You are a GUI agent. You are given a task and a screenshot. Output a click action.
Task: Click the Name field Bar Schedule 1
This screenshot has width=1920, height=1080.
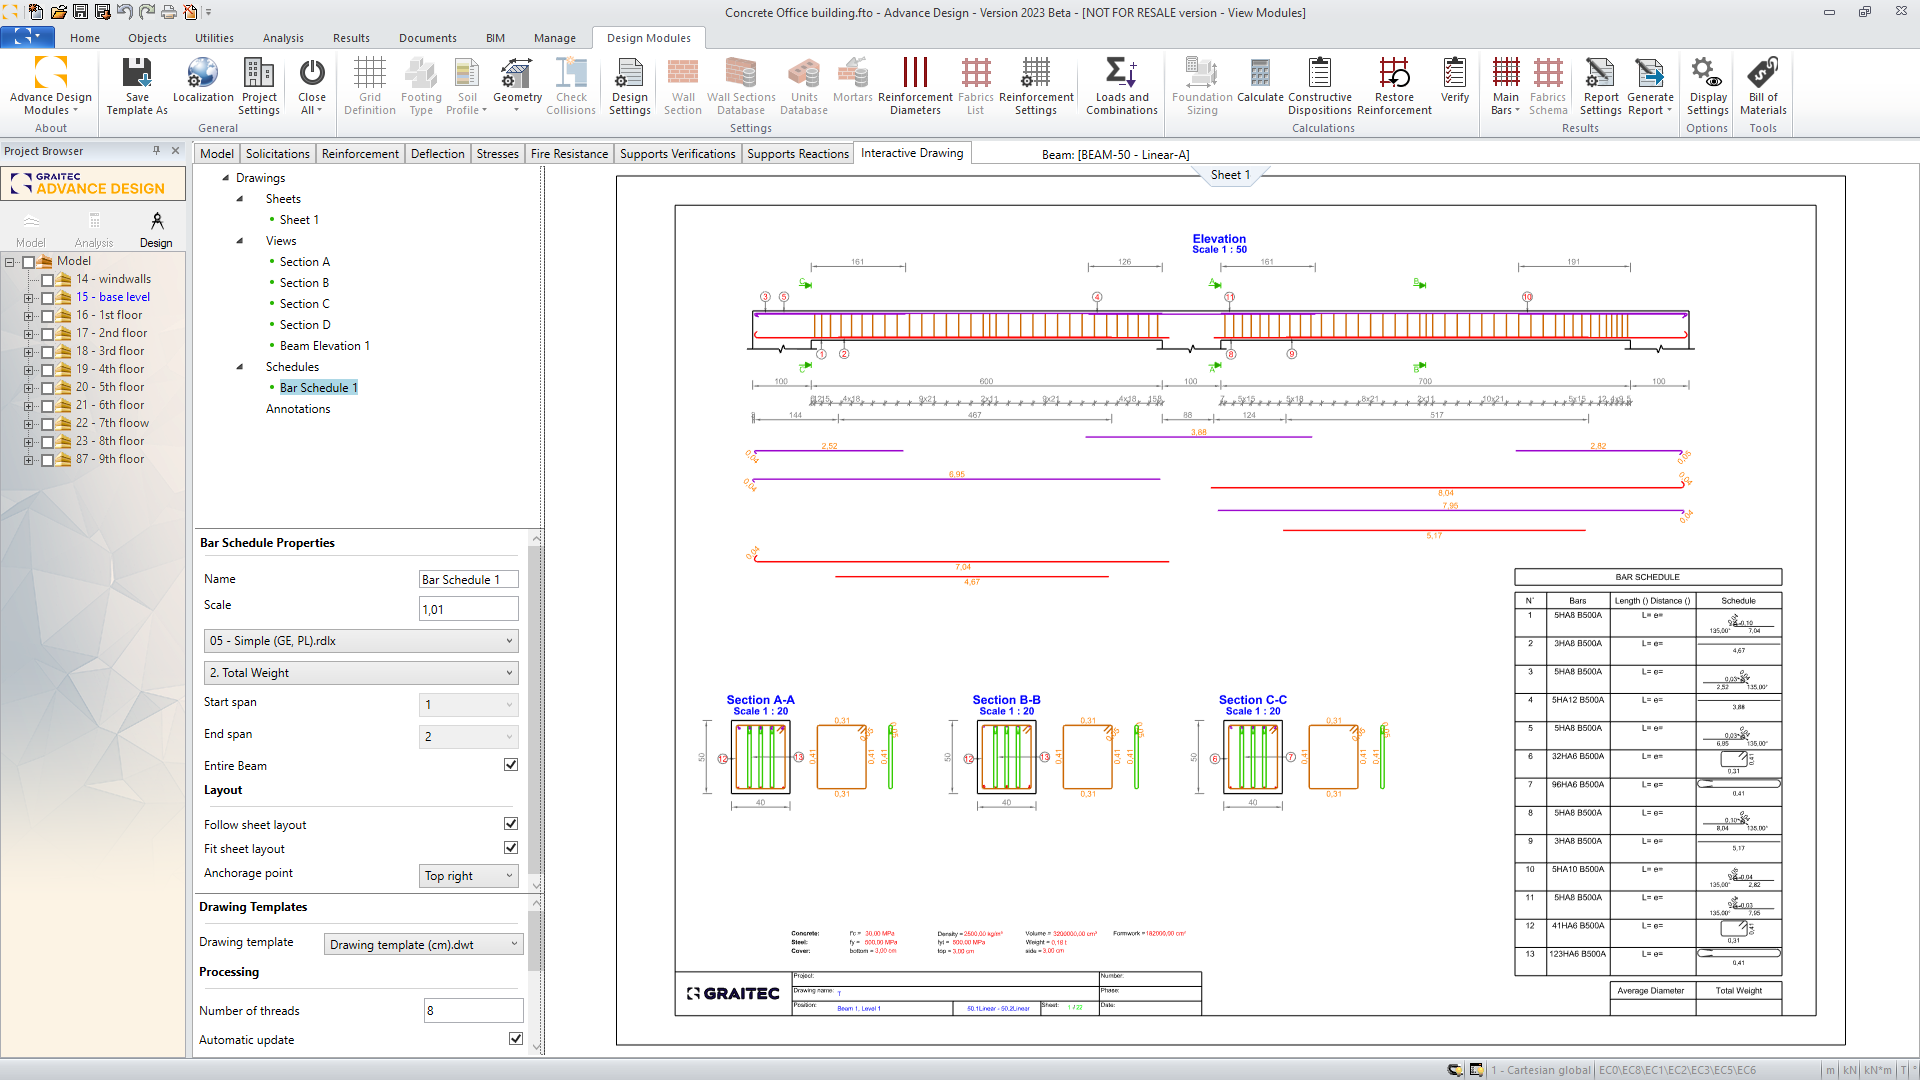click(468, 579)
